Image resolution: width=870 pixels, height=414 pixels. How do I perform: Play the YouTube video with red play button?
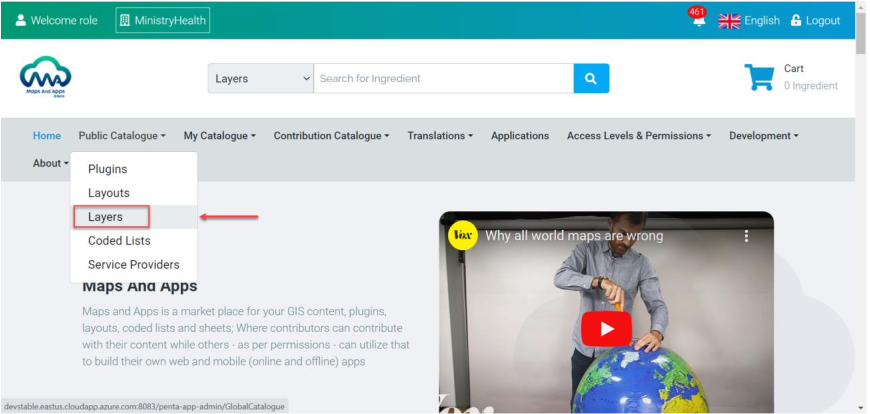click(x=606, y=329)
